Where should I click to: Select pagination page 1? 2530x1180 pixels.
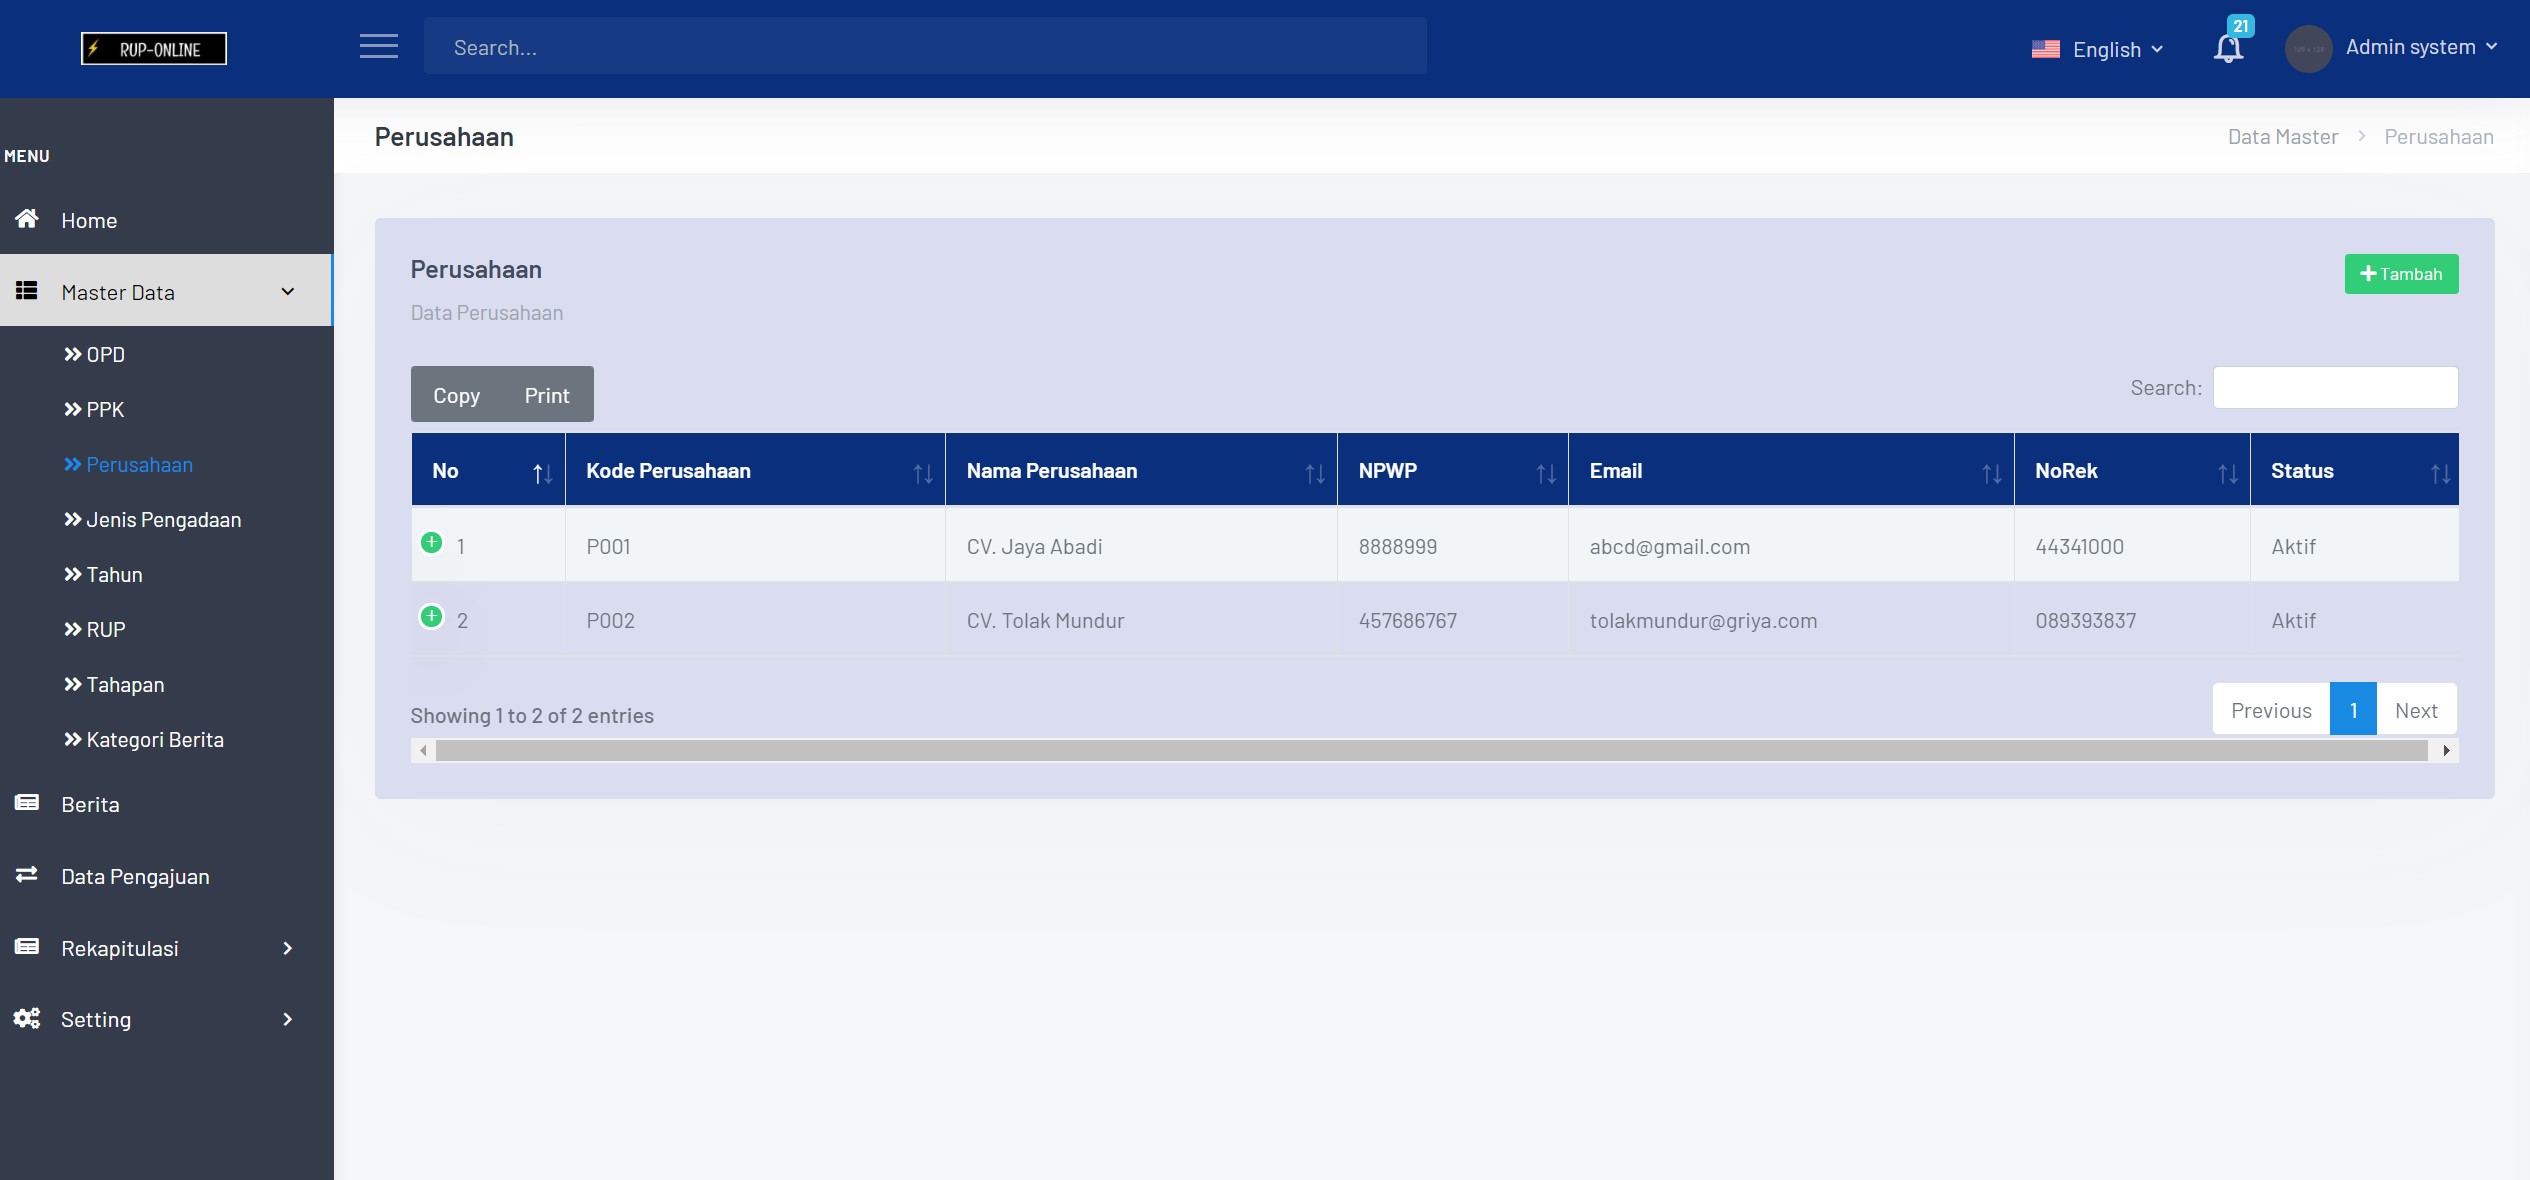[x=2353, y=710]
